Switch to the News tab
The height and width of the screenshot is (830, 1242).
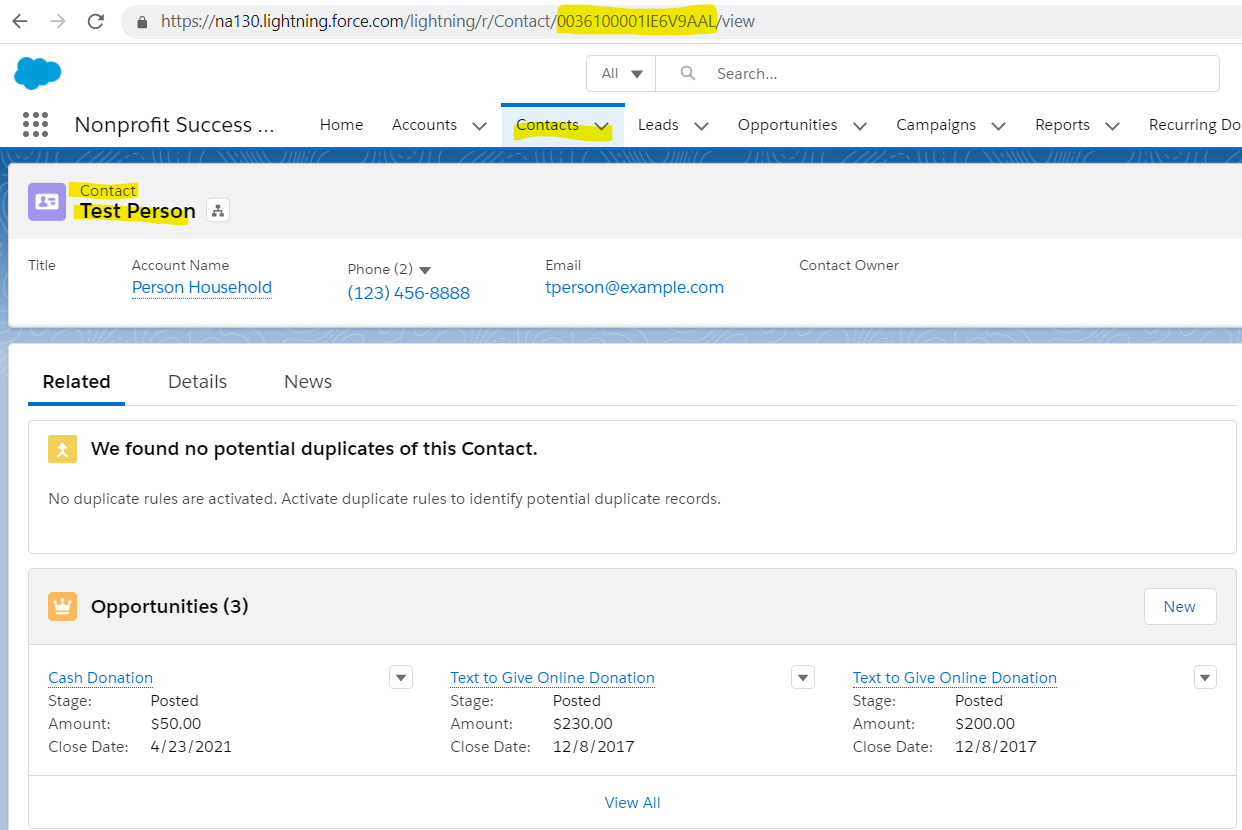tap(308, 382)
